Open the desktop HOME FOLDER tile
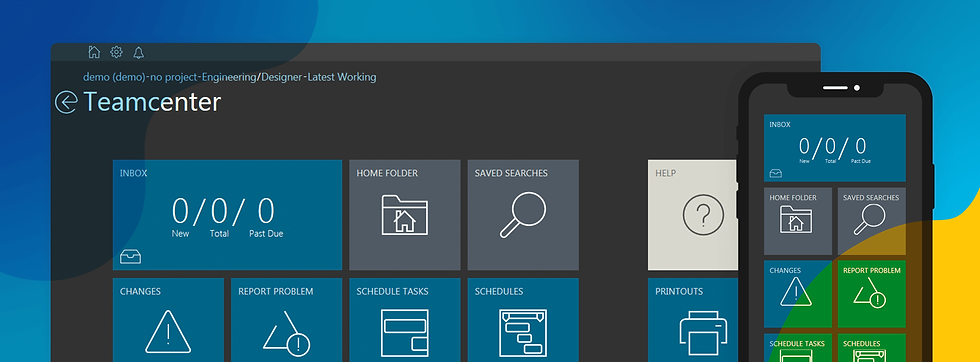Viewport: 980px width, 362px height. tap(404, 214)
